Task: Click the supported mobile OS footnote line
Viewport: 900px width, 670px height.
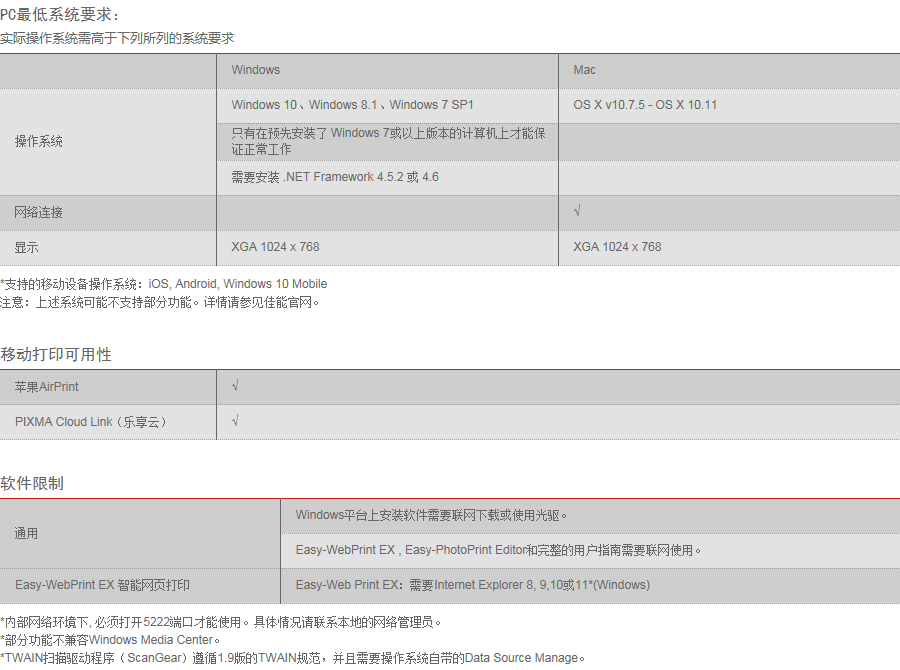Action: [x=164, y=284]
